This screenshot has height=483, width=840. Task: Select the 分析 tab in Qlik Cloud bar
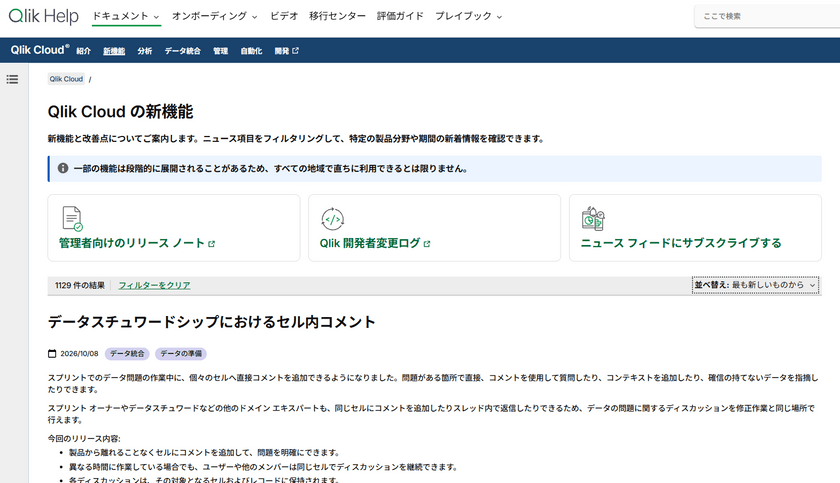pos(145,51)
